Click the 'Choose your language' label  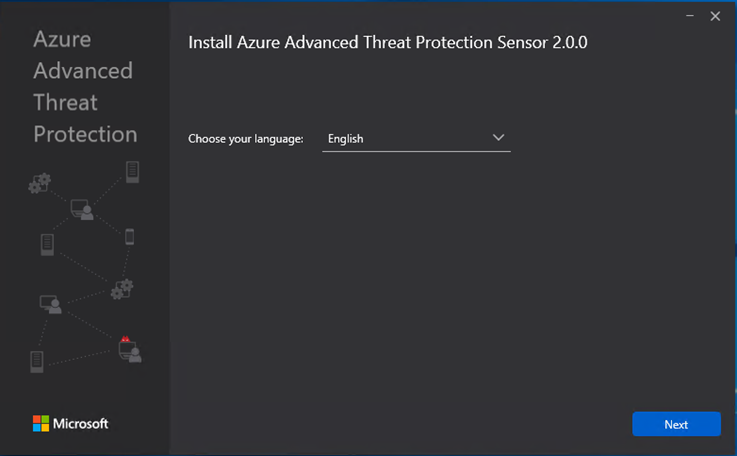pyautogui.click(x=246, y=139)
